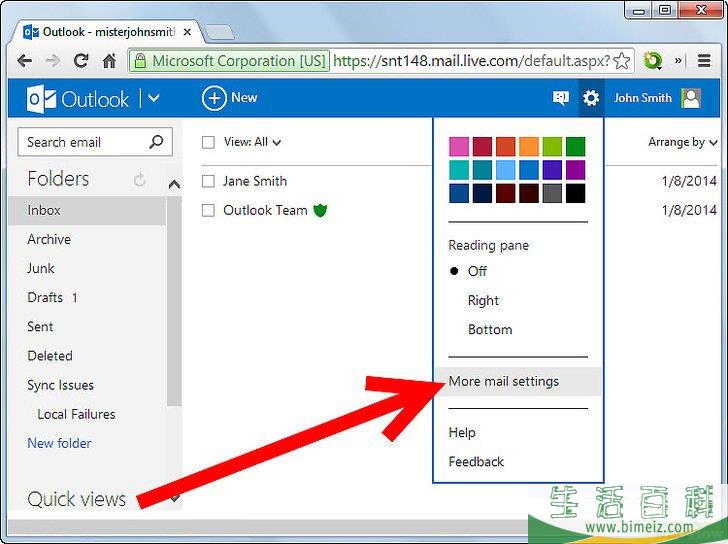Viewport: 728px width, 544px height.
Task: Pick the lime green theme color
Action: click(552, 146)
